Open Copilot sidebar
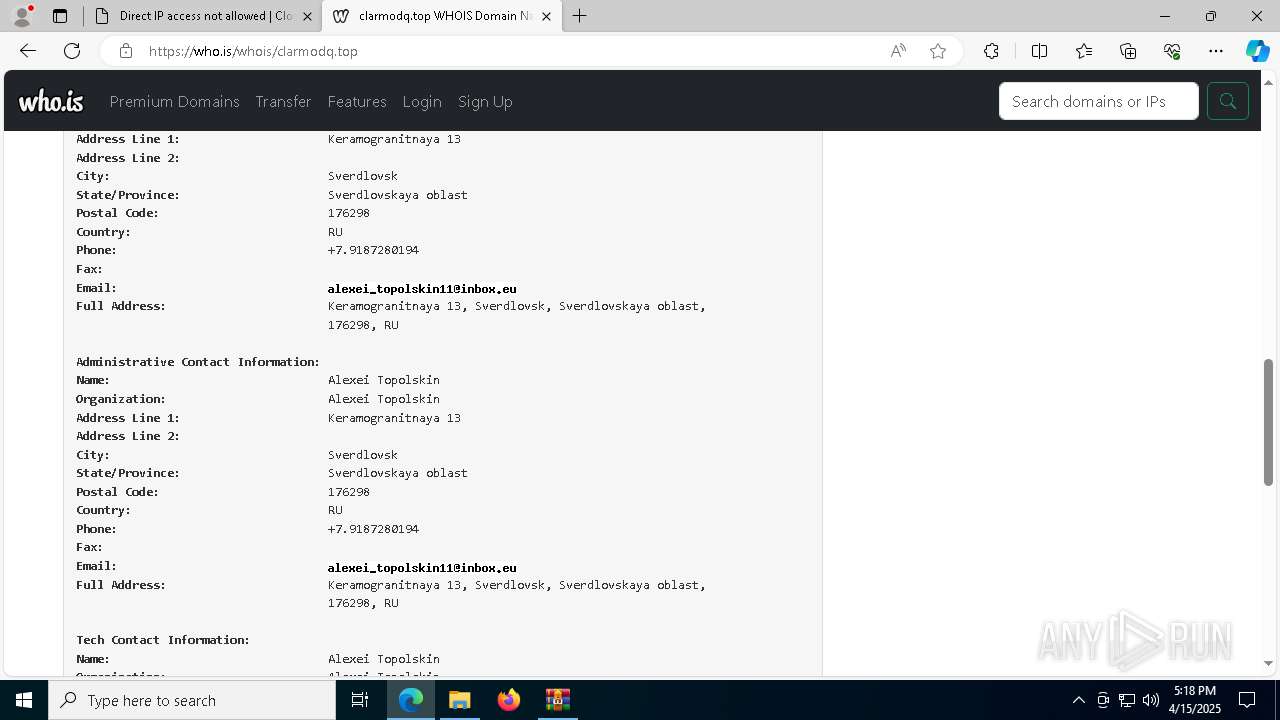1280x720 pixels. click(1257, 51)
